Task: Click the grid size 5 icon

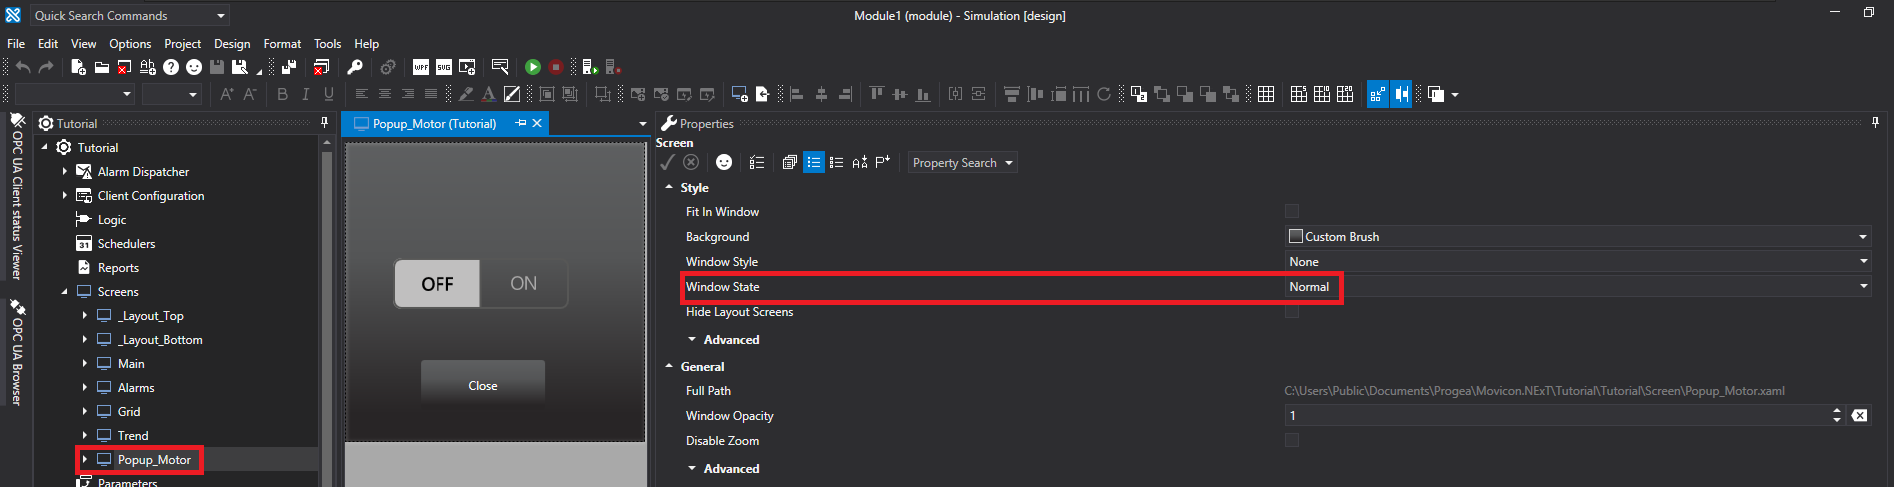Action: (1299, 94)
